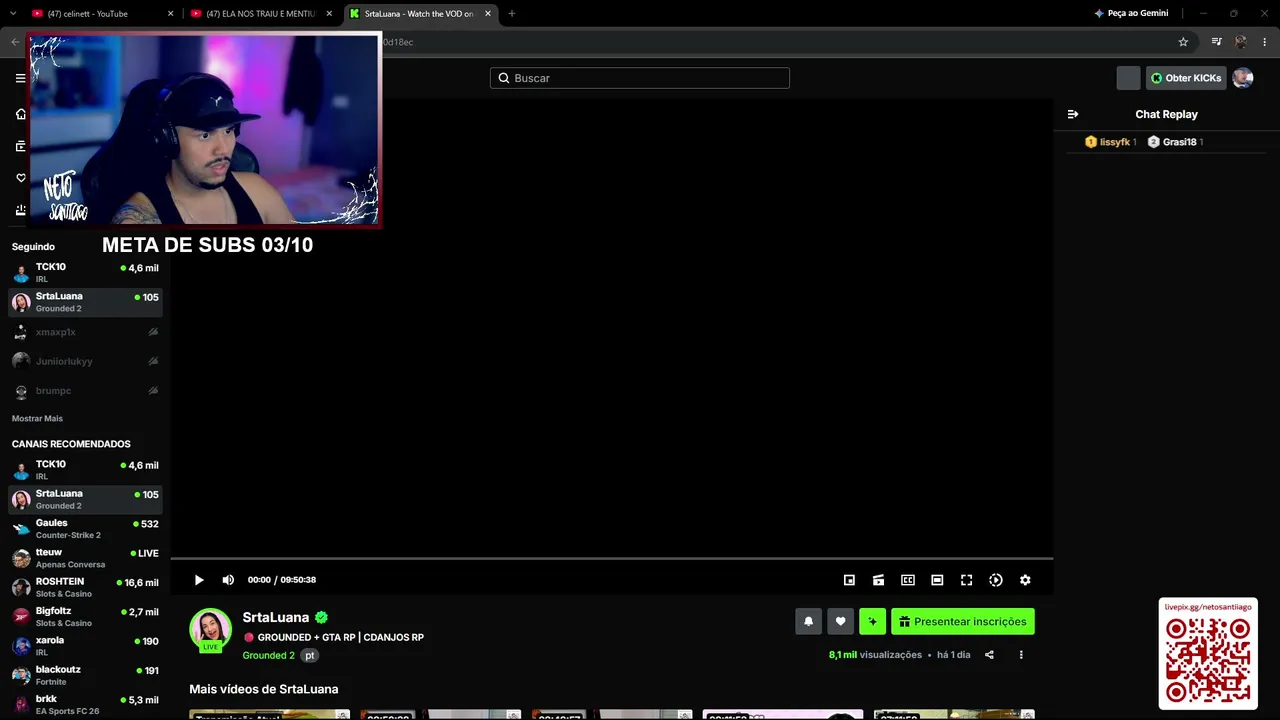
Task: Collapse the Chat Replay panel
Action: (x=1073, y=114)
